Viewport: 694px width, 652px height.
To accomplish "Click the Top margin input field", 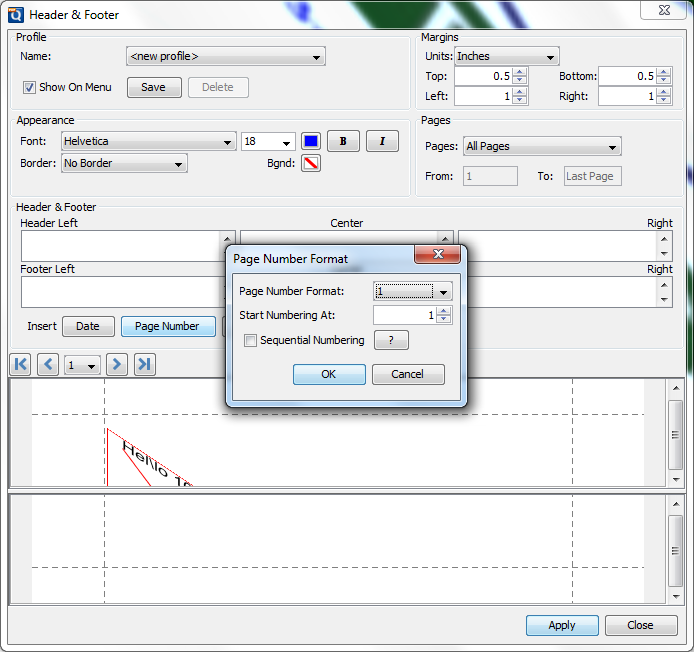I will pyautogui.click(x=484, y=76).
